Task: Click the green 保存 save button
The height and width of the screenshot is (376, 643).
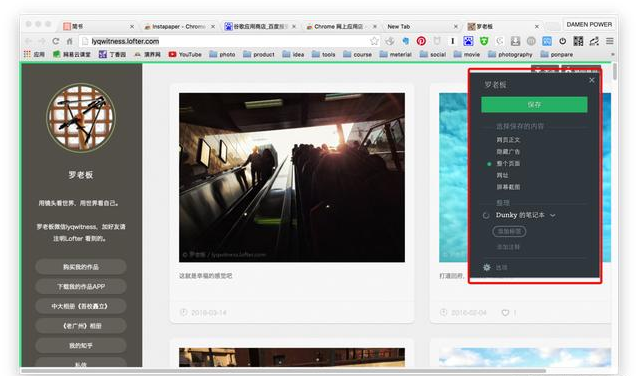Action: [534, 105]
